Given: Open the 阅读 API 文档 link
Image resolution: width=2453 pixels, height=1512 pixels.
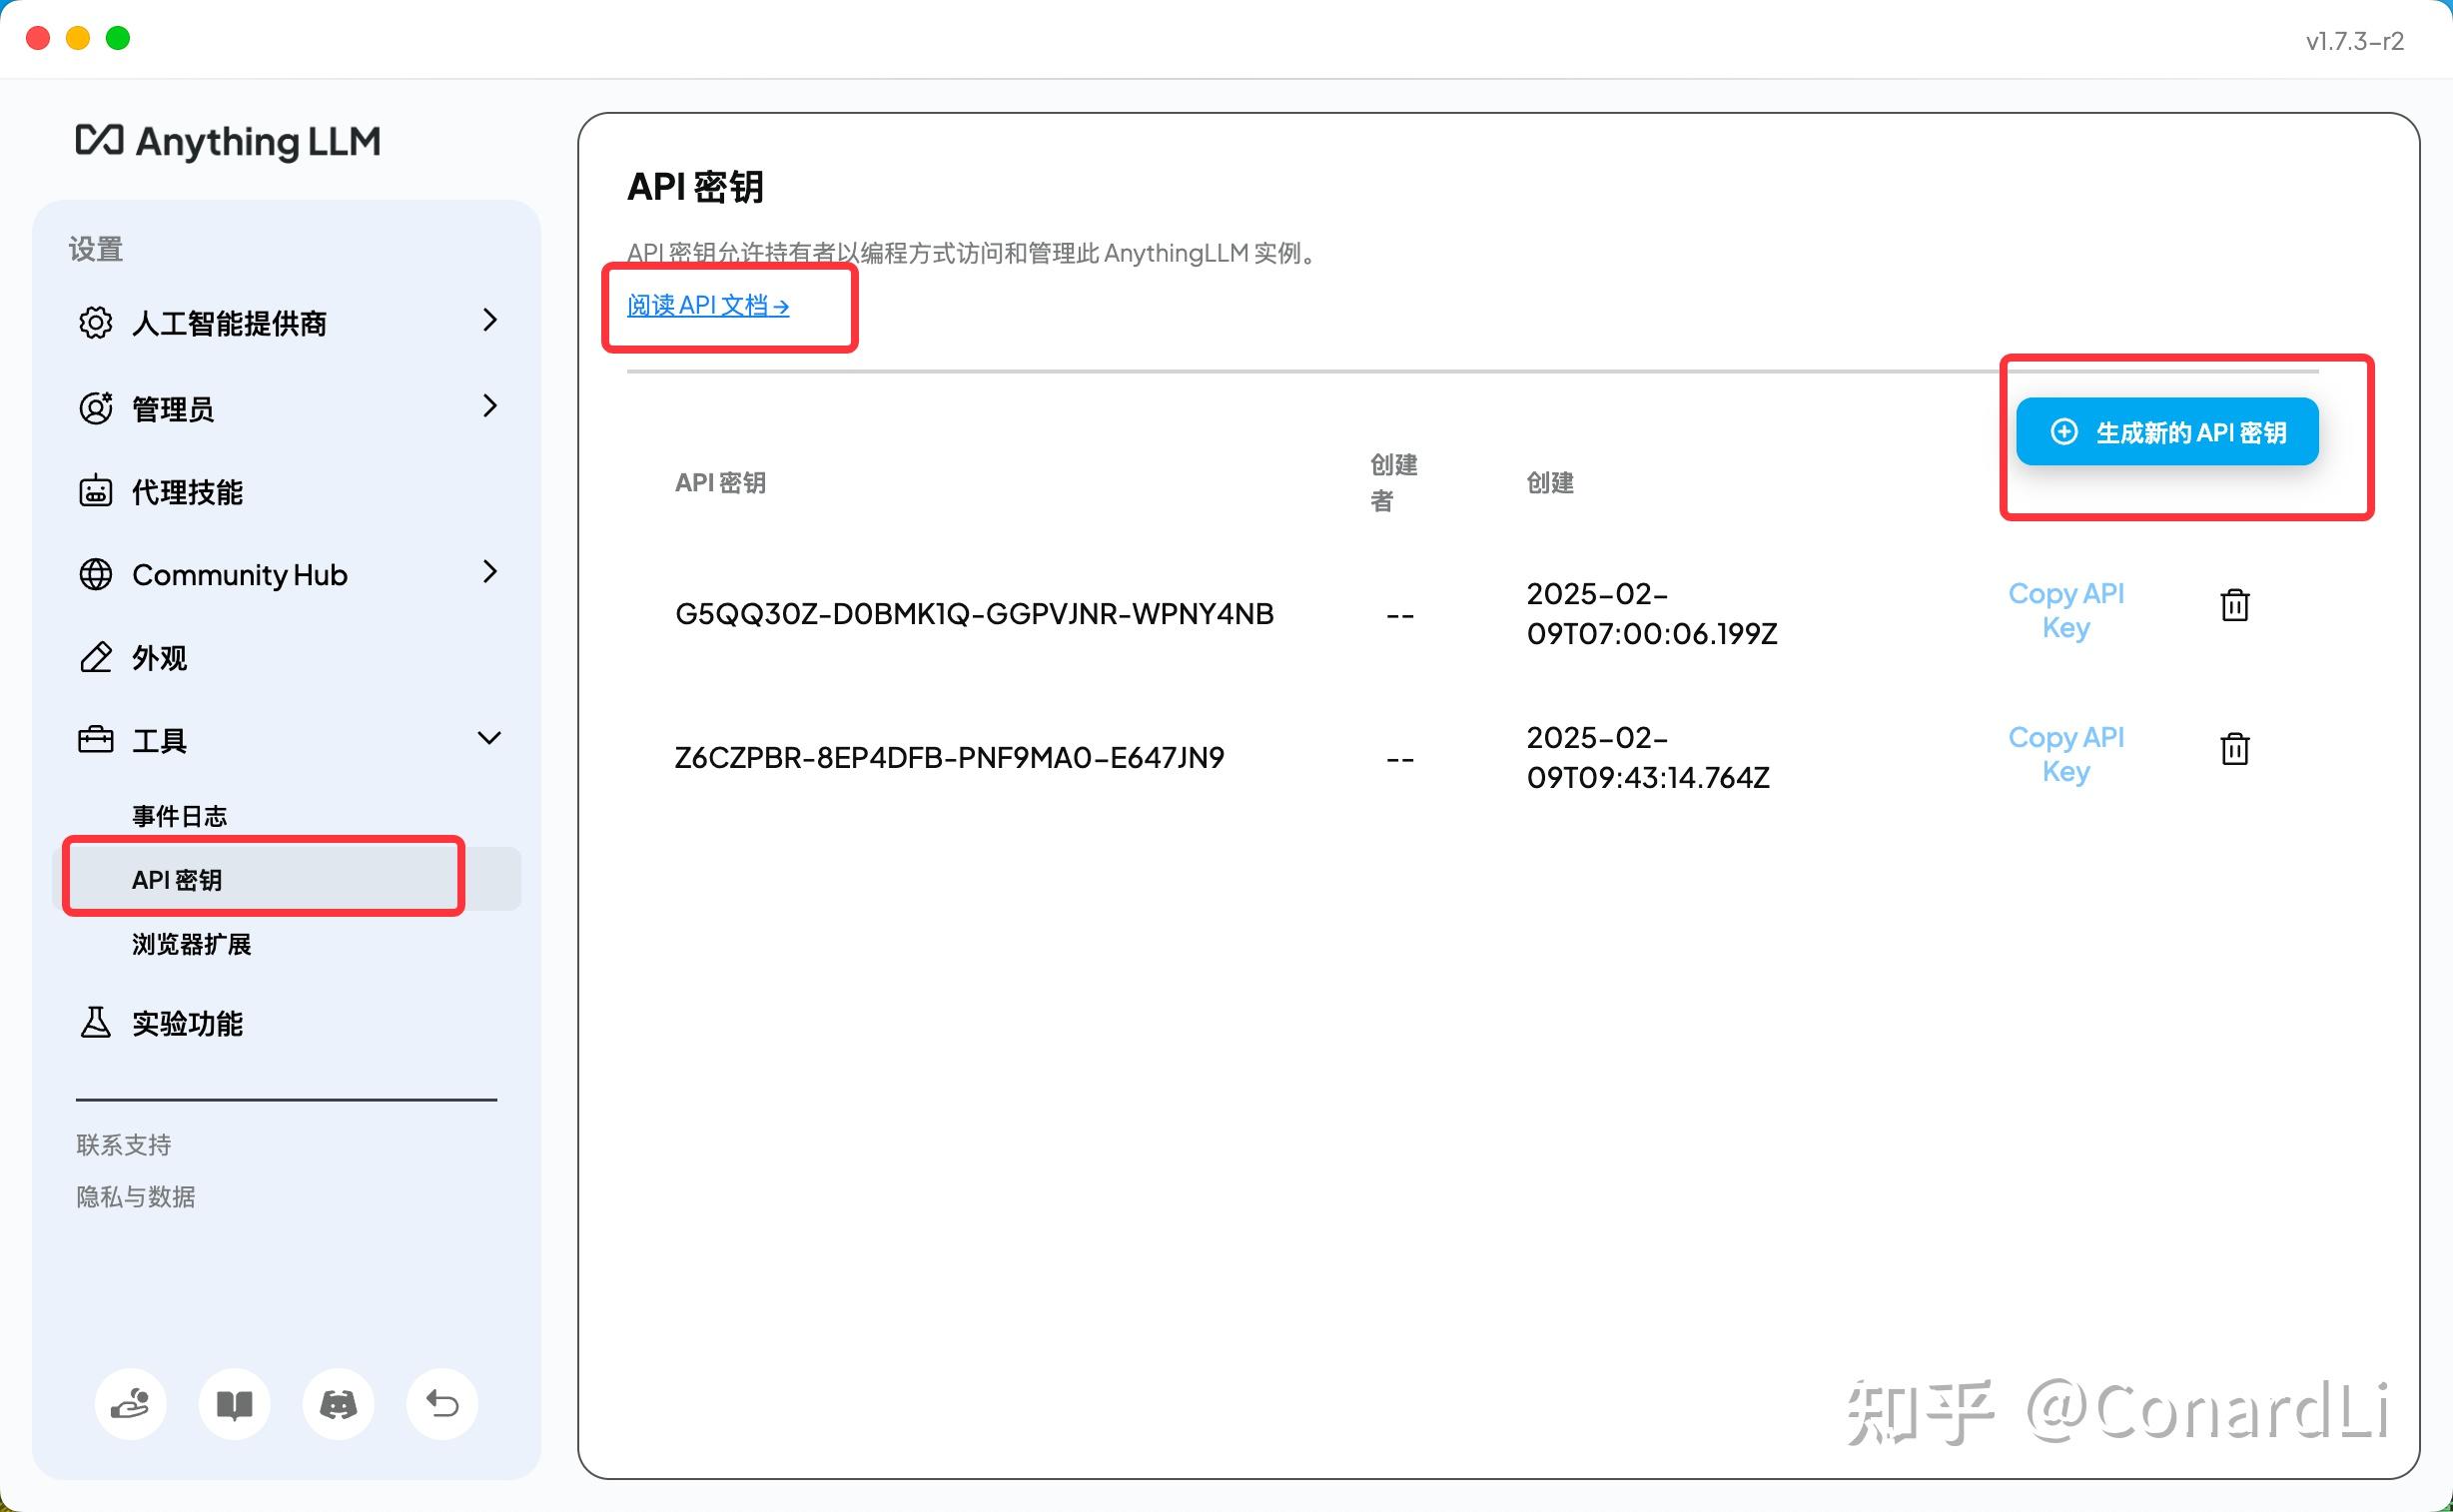Looking at the screenshot, I should (x=708, y=305).
